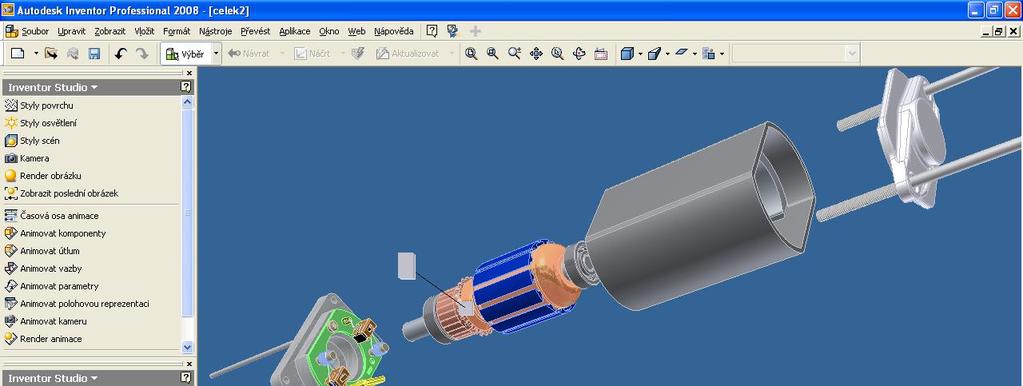
Task: Close the top Inventor Studio panel
Action: point(189,73)
